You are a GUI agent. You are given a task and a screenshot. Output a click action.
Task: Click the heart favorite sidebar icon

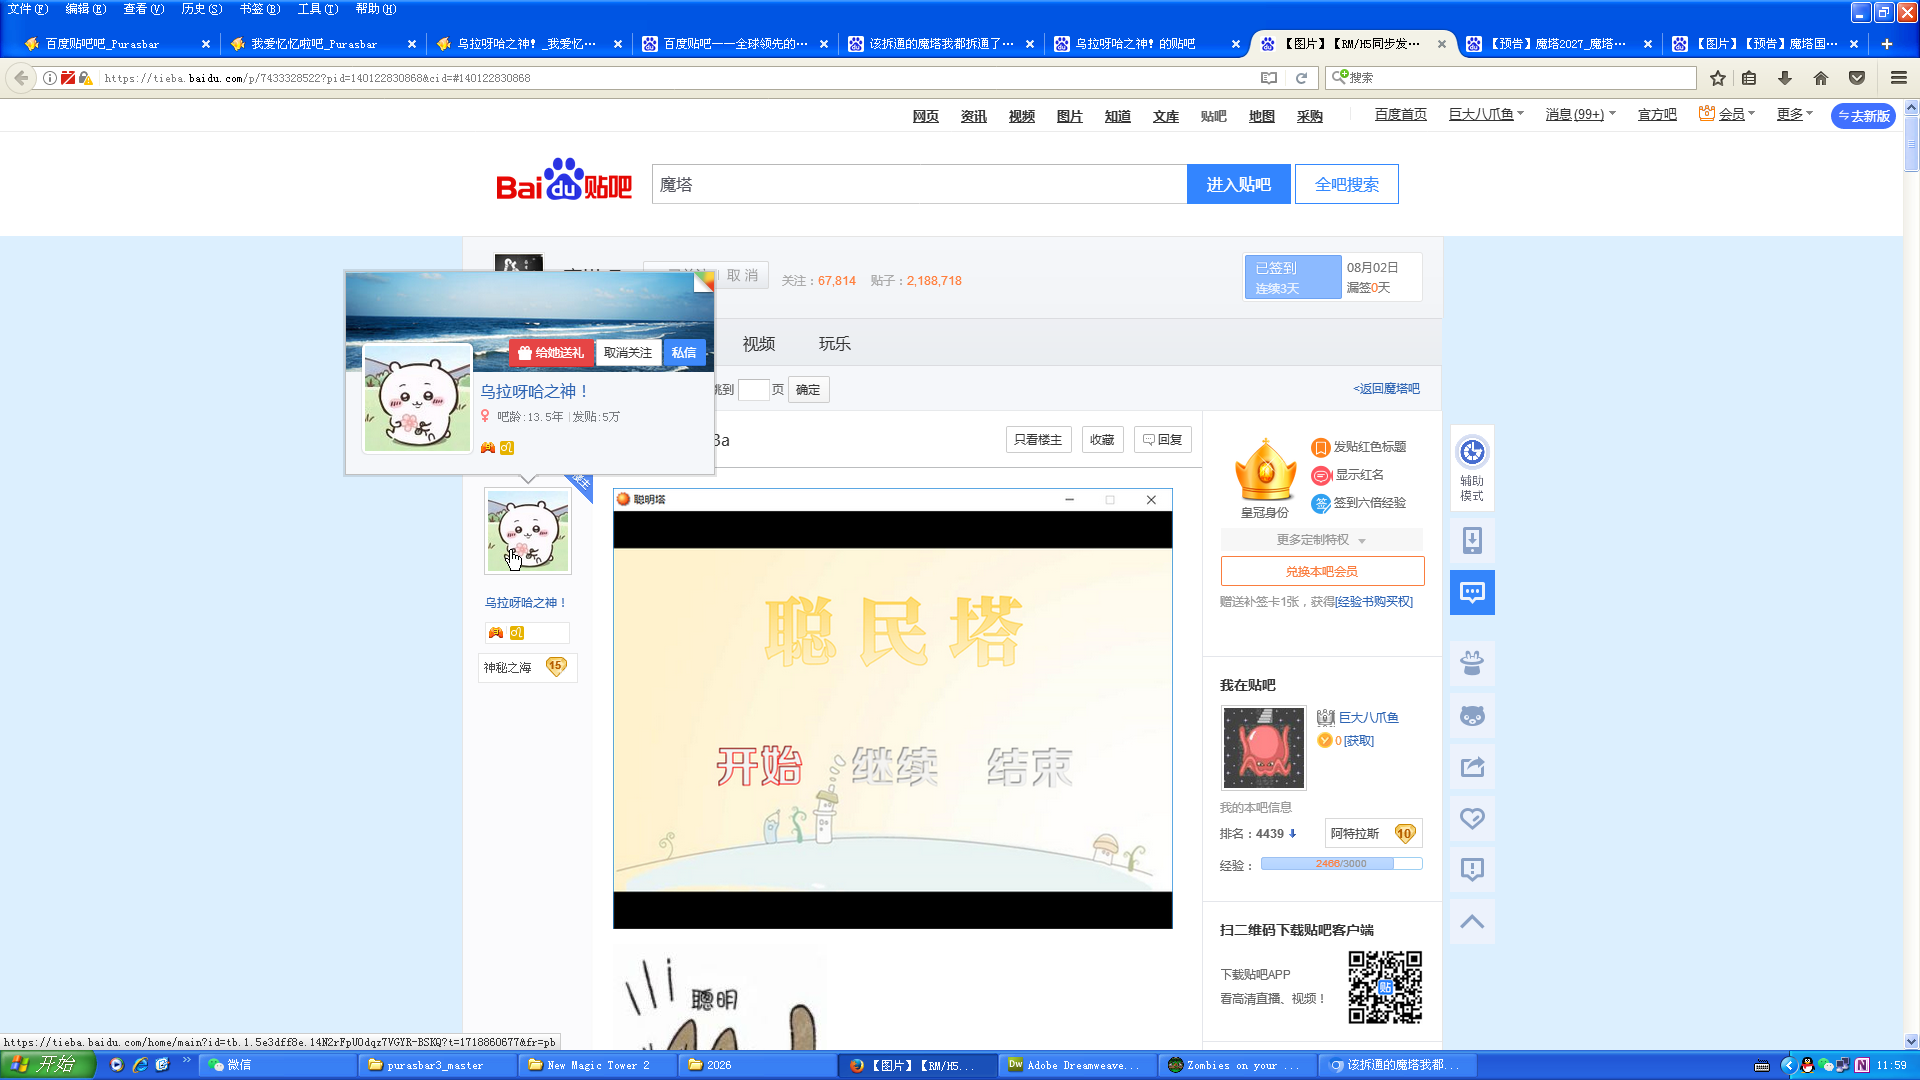1472,818
